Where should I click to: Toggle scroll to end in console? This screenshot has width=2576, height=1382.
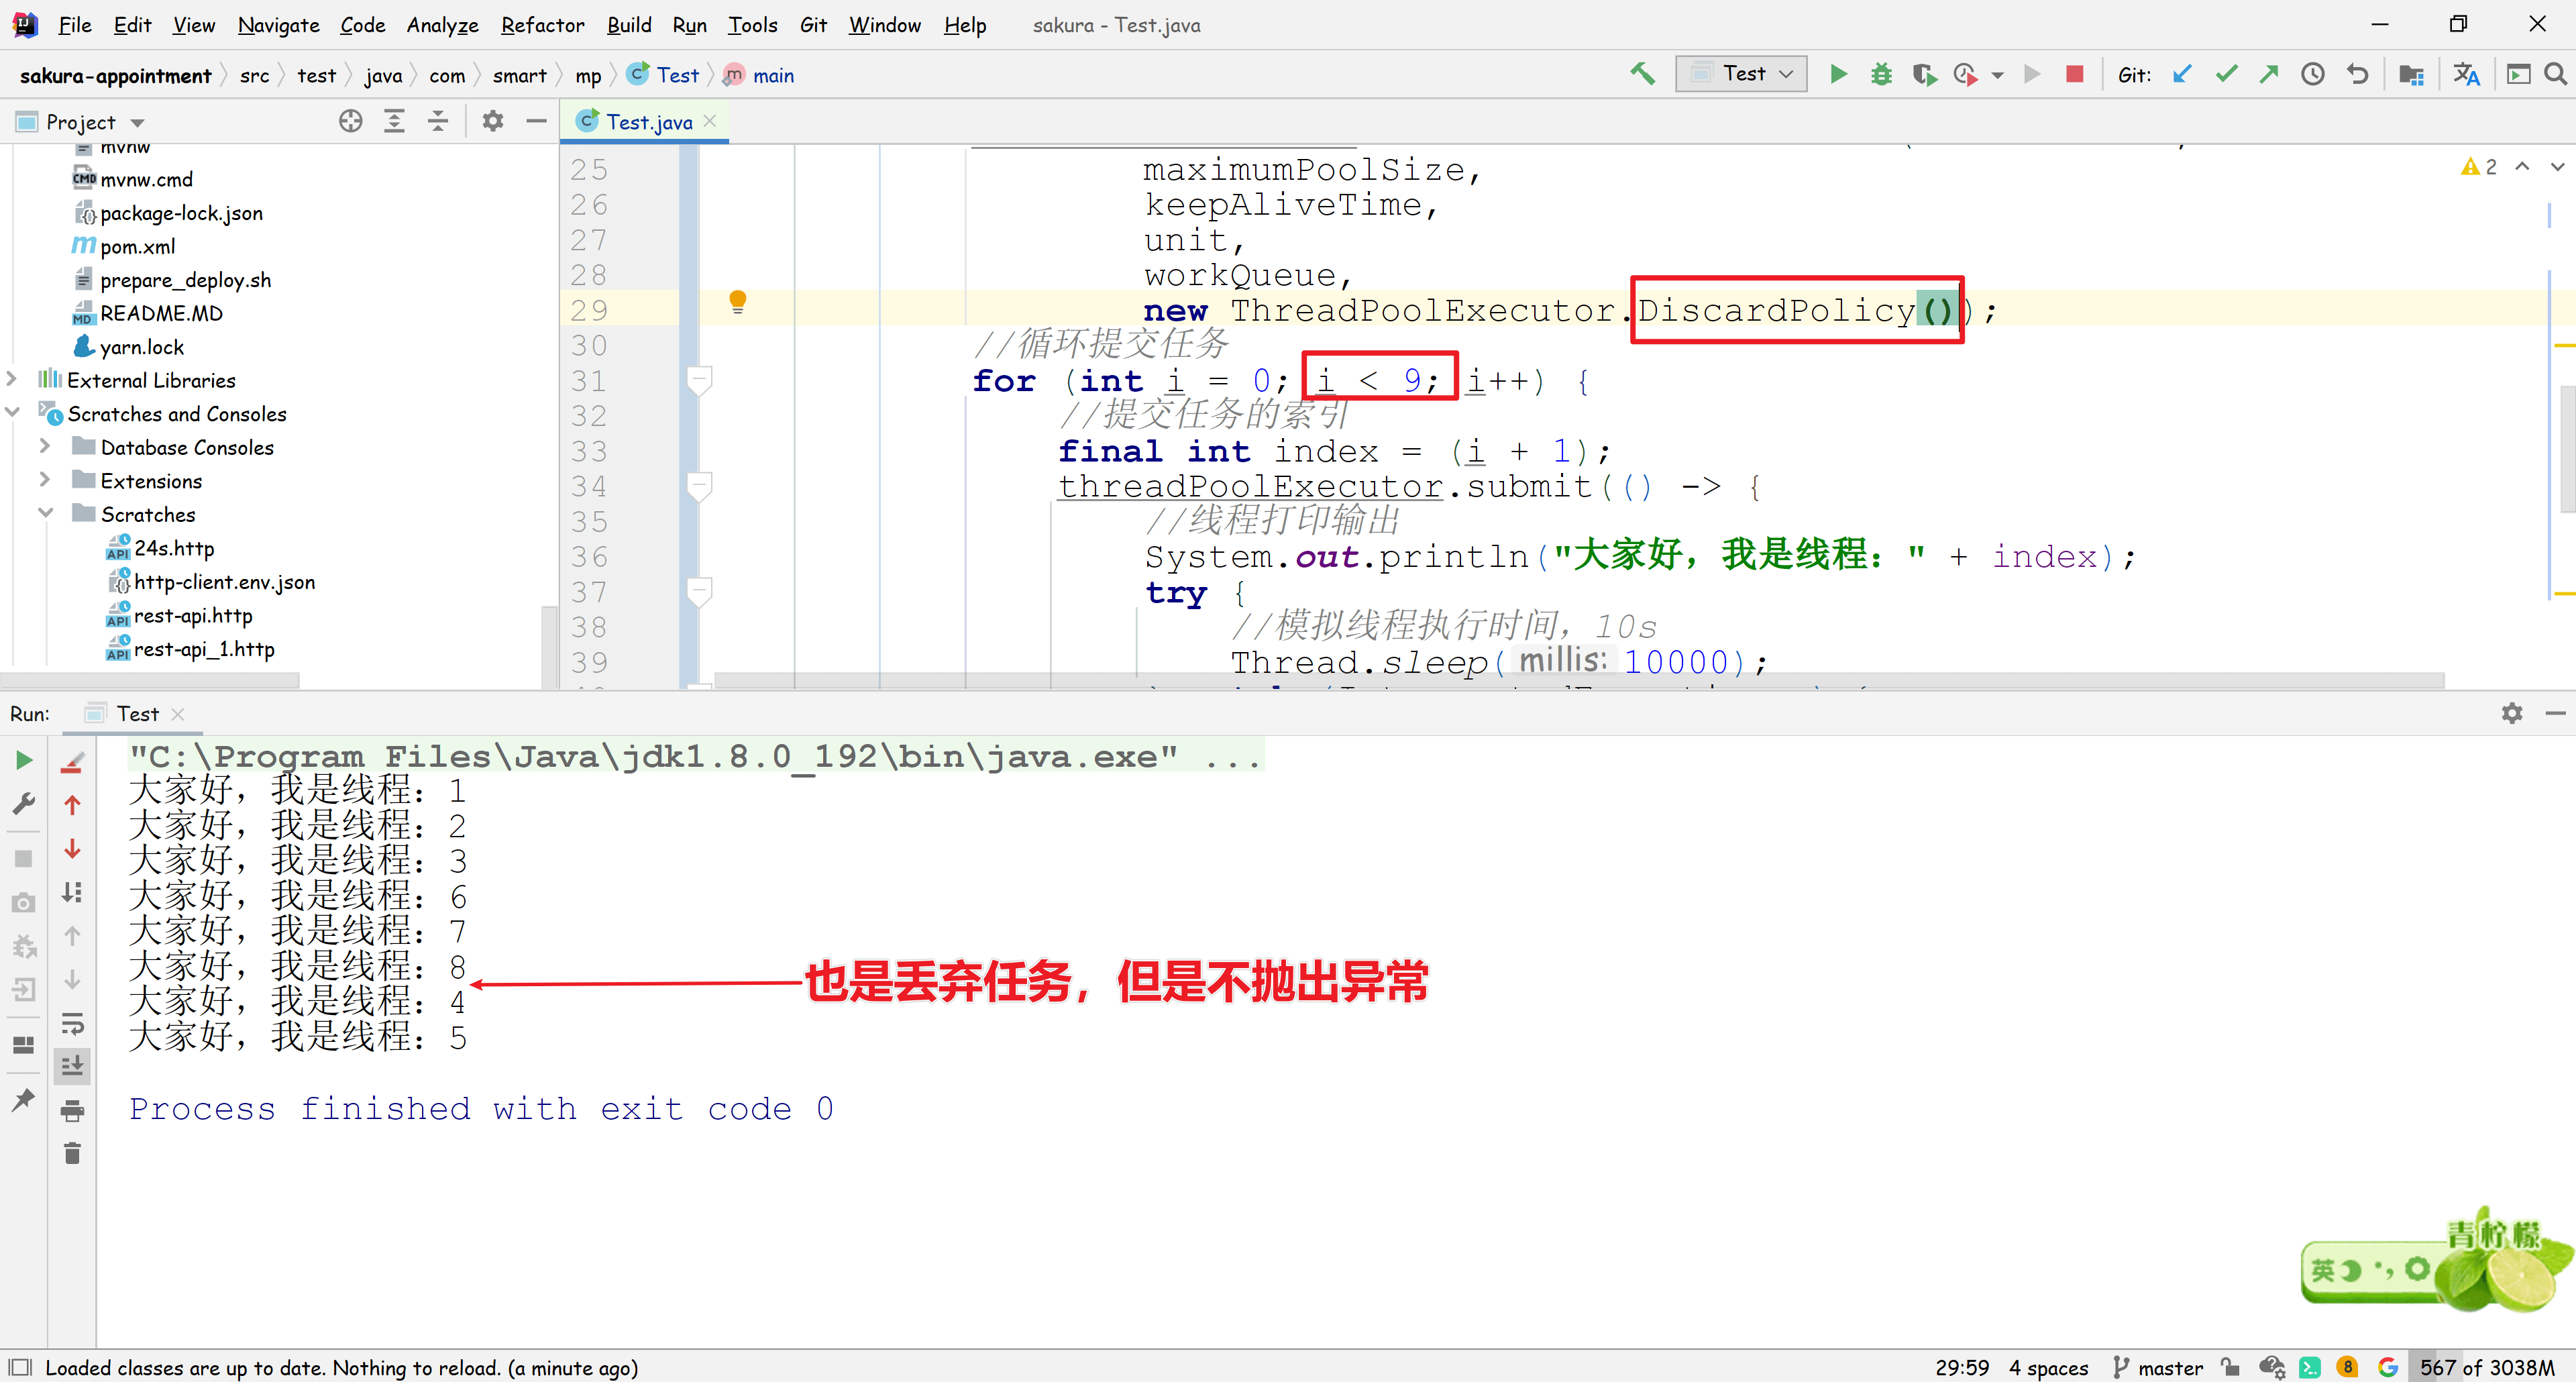(x=72, y=1066)
